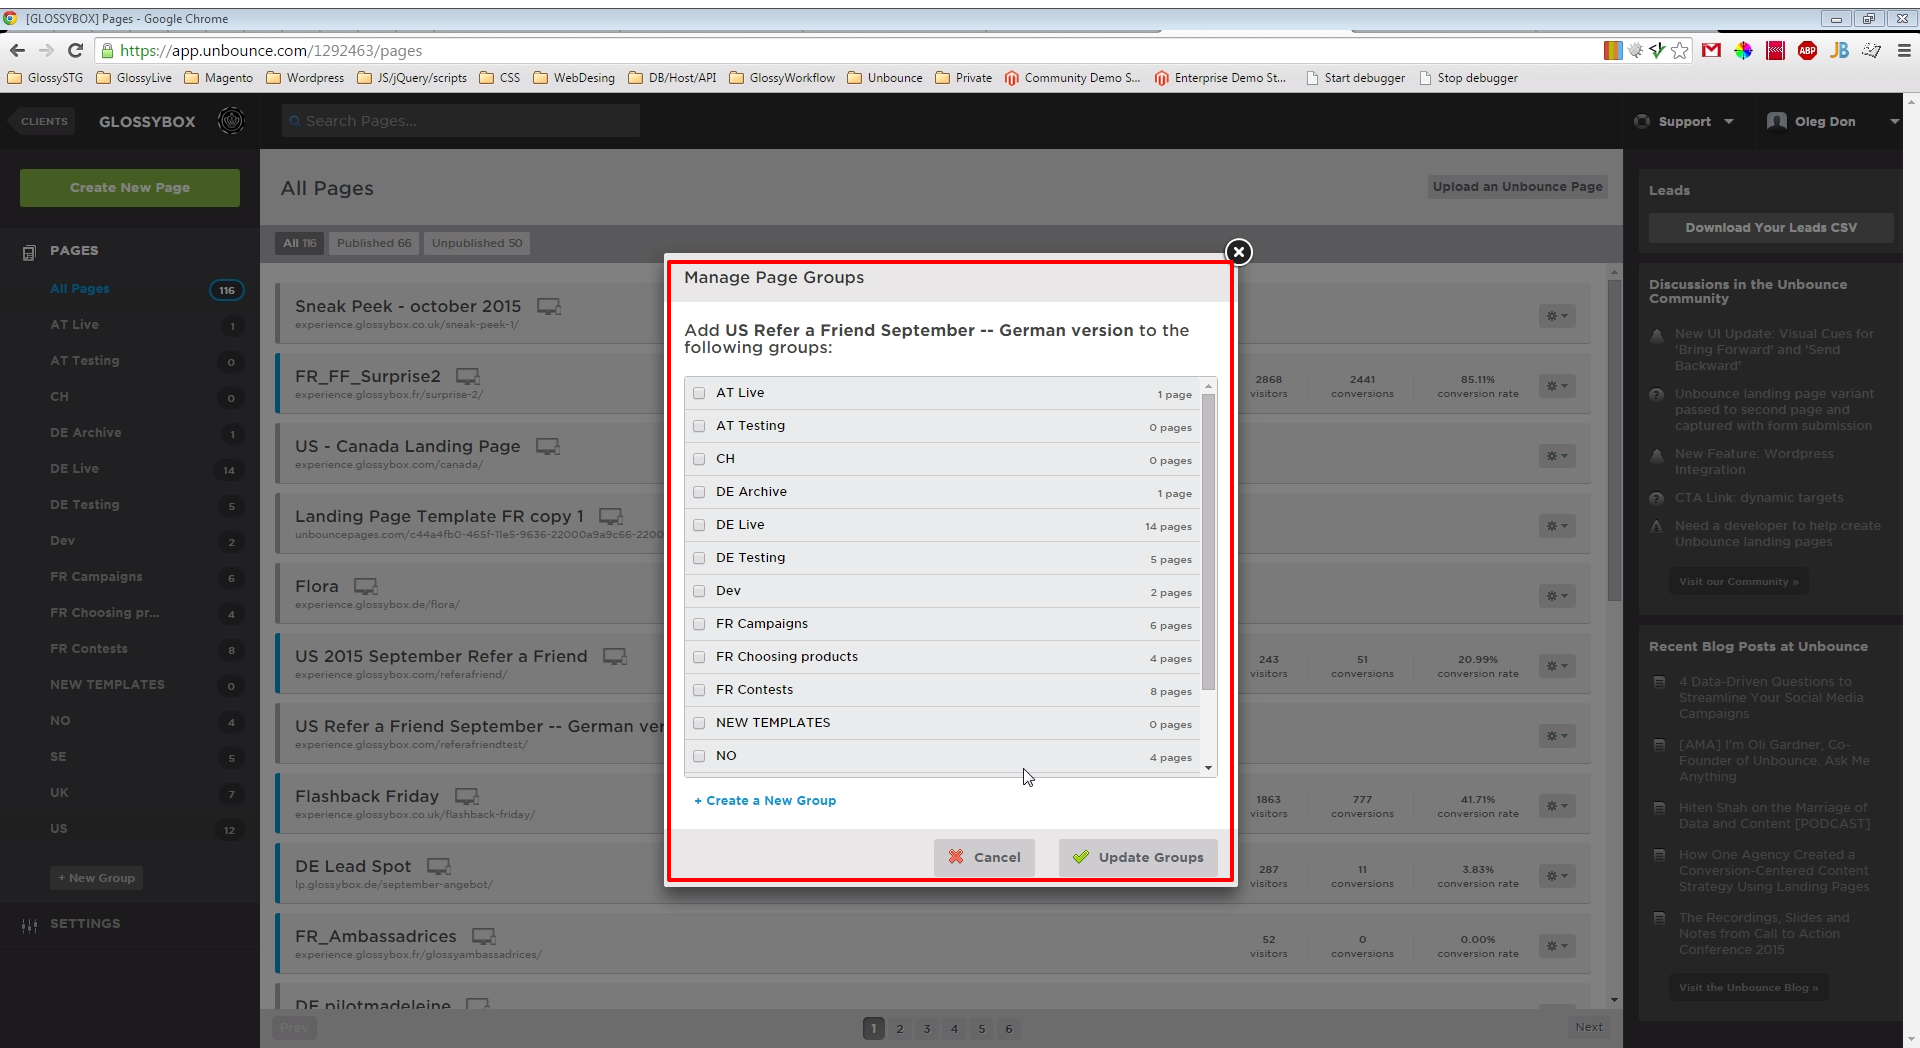This screenshot has width=1920, height=1048.
Task: Click Create a New Group link
Action: tap(765, 801)
